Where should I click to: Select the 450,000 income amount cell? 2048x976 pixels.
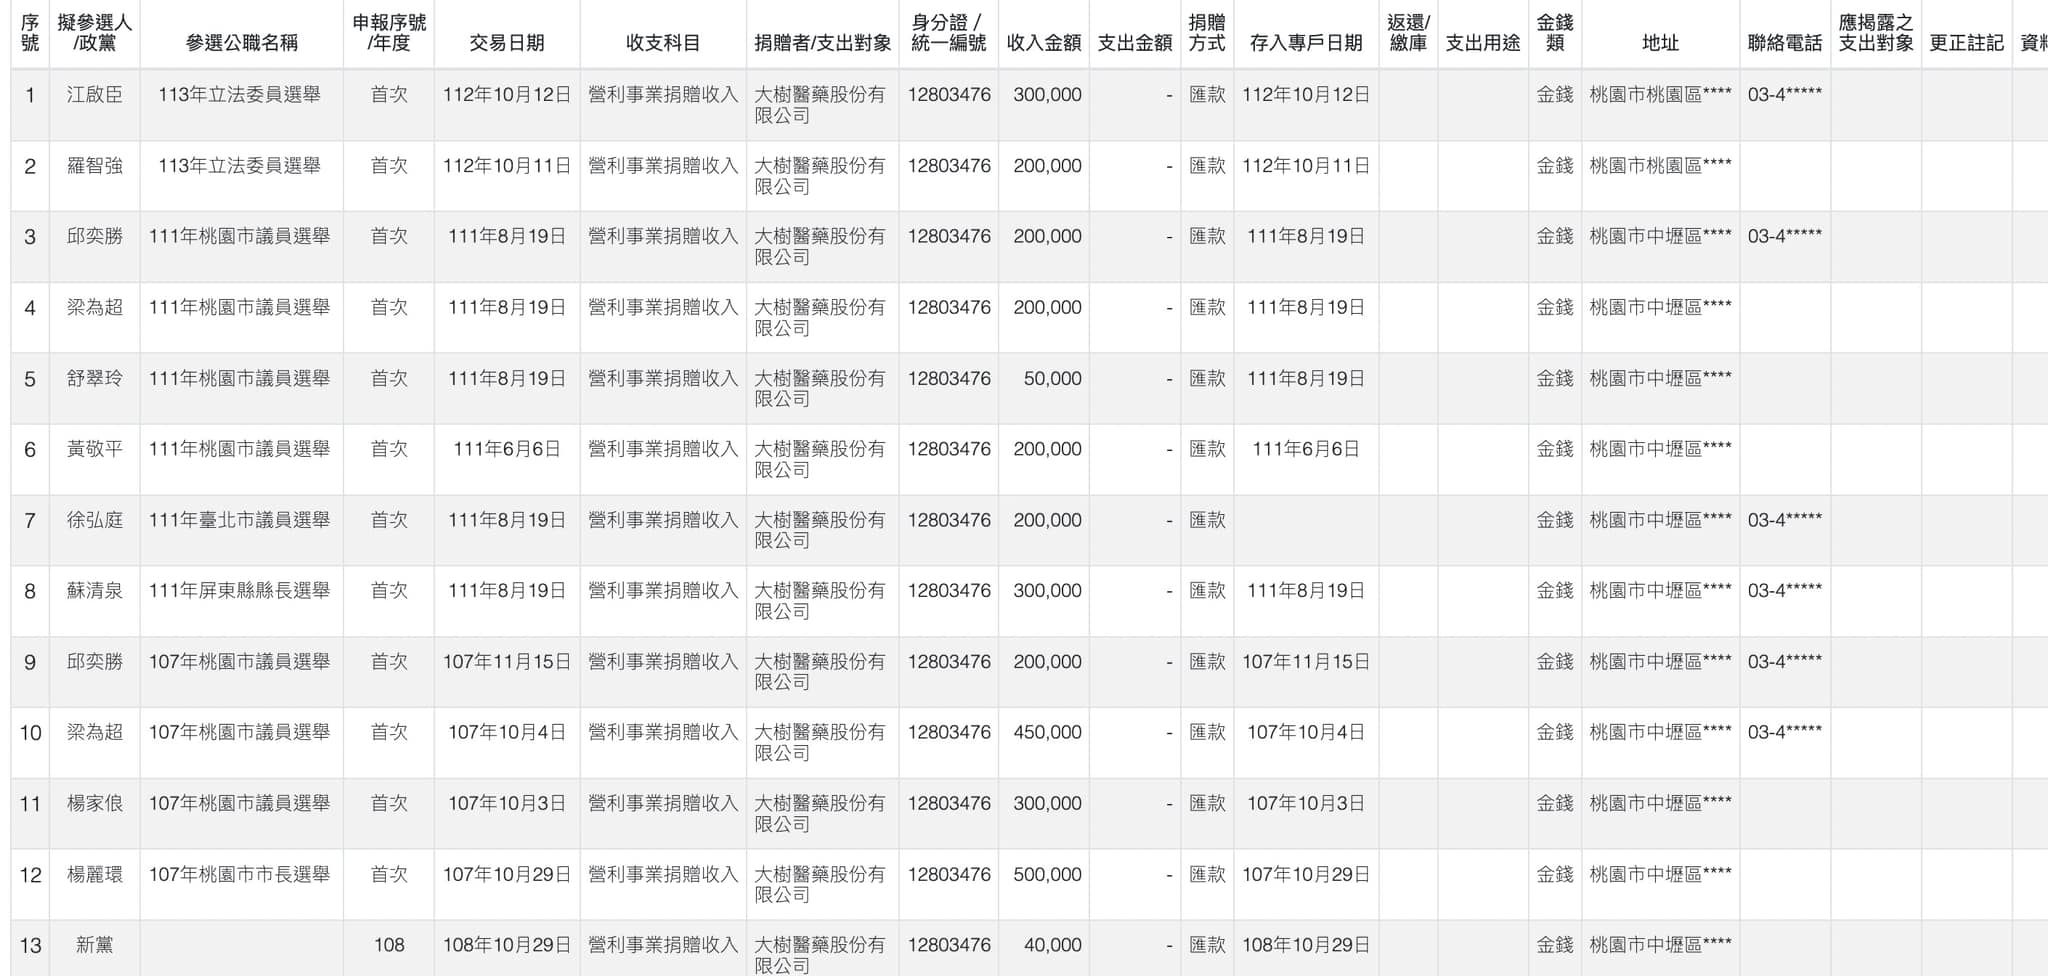coord(1047,733)
